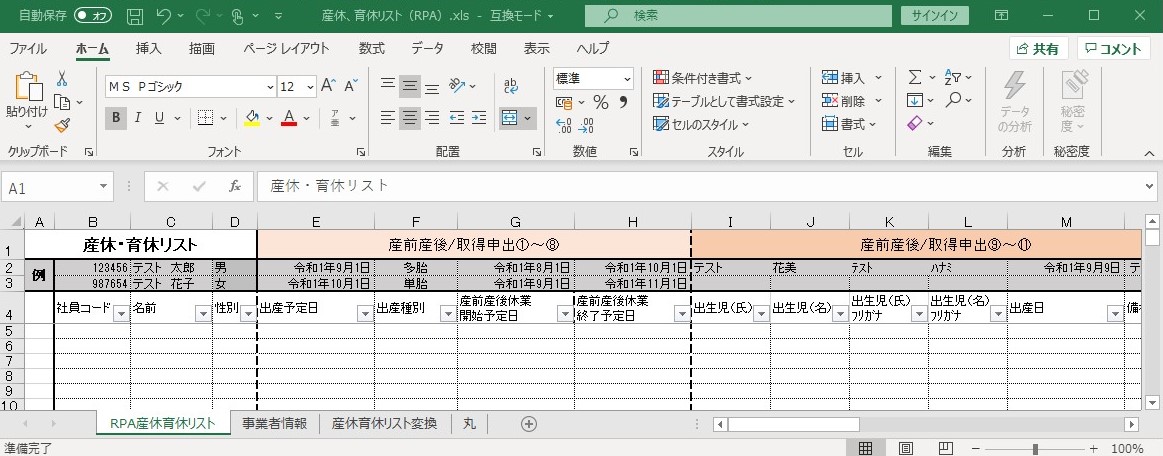Image resolution: width=1163 pixels, height=456 pixels.
Task: Click the Format Painter brush icon
Action: pos(62,125)
